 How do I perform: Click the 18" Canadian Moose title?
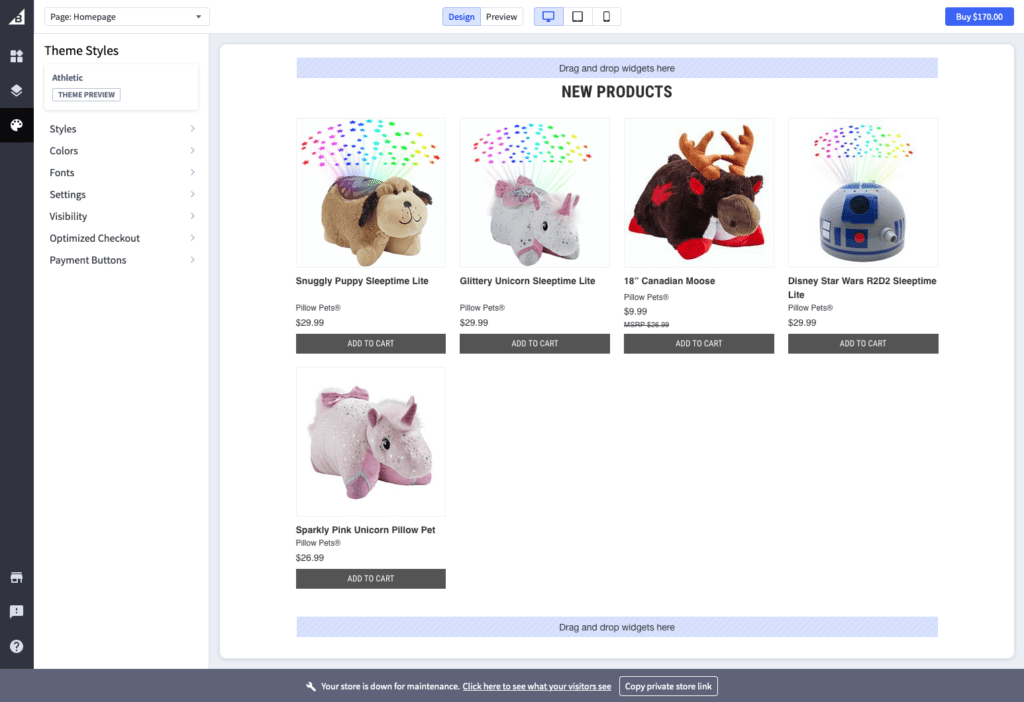(x=669, y=281)
